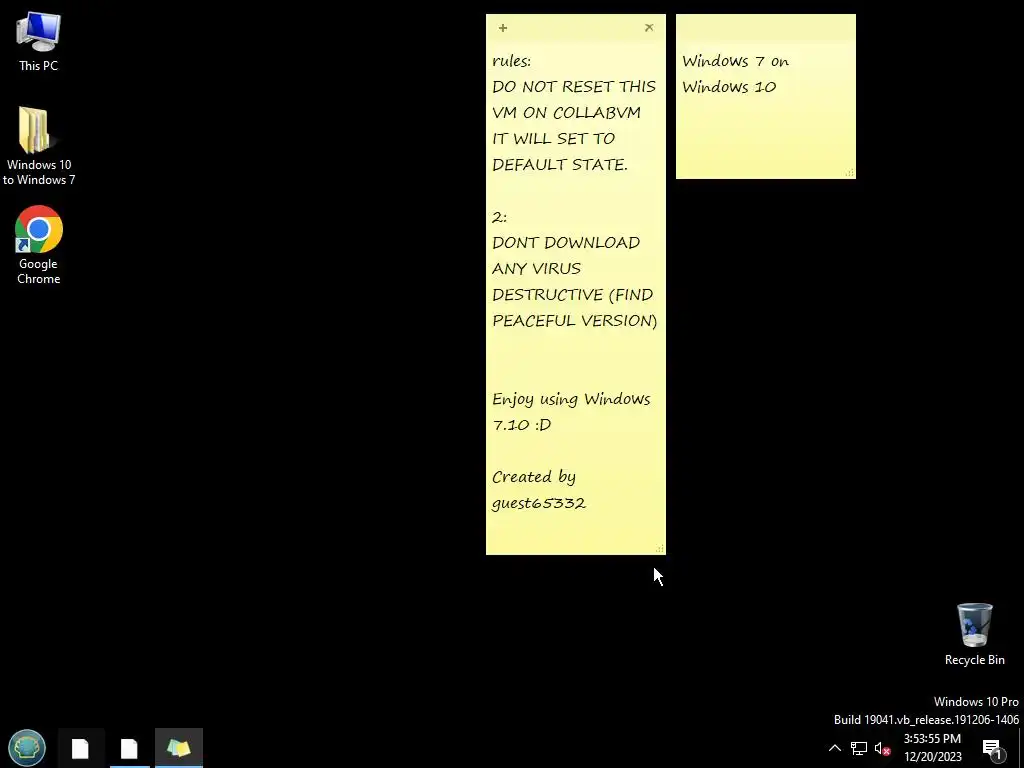This screenshot has height=768, width=1024.
Task: Open the network status tray icon
Action: [858, 748]
